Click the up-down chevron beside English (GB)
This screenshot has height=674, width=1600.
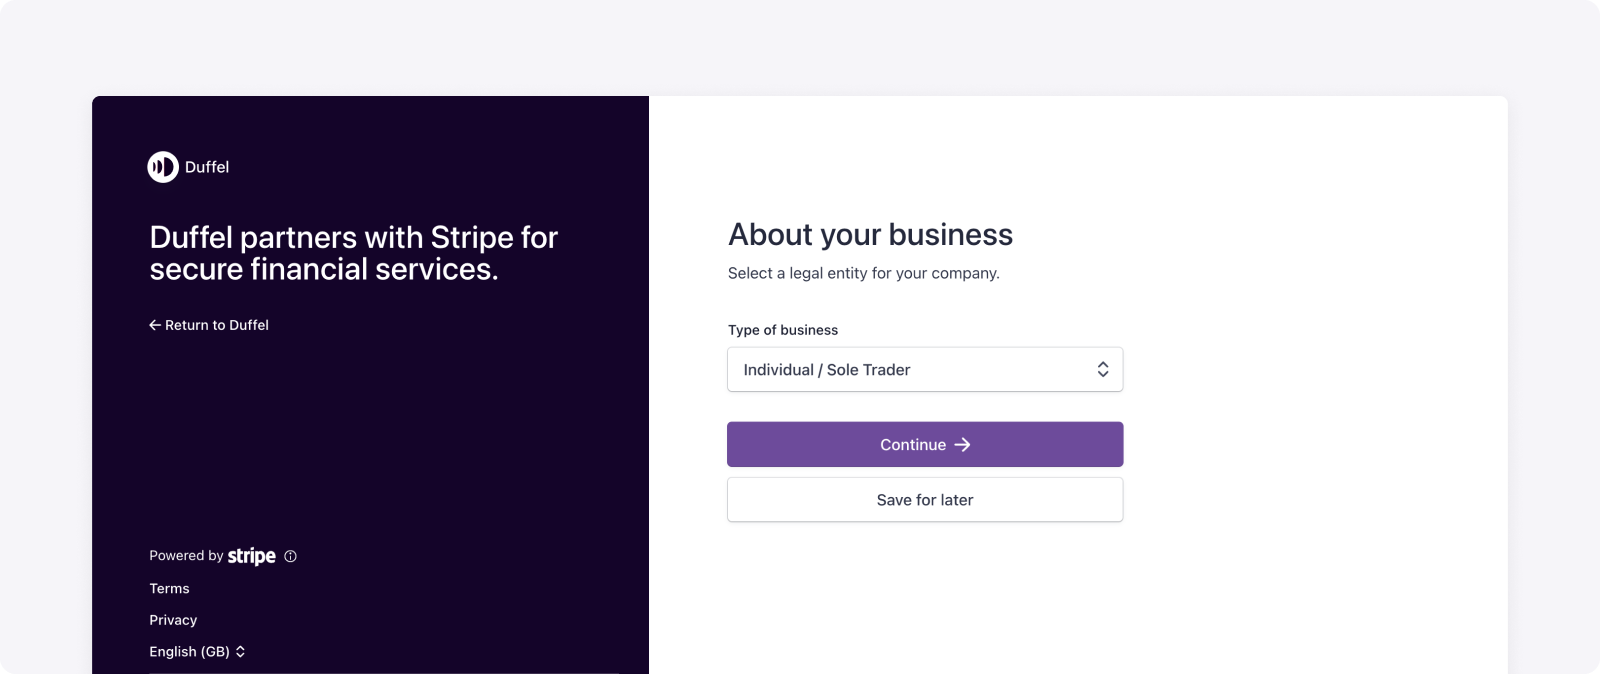[x=240, y=652]
